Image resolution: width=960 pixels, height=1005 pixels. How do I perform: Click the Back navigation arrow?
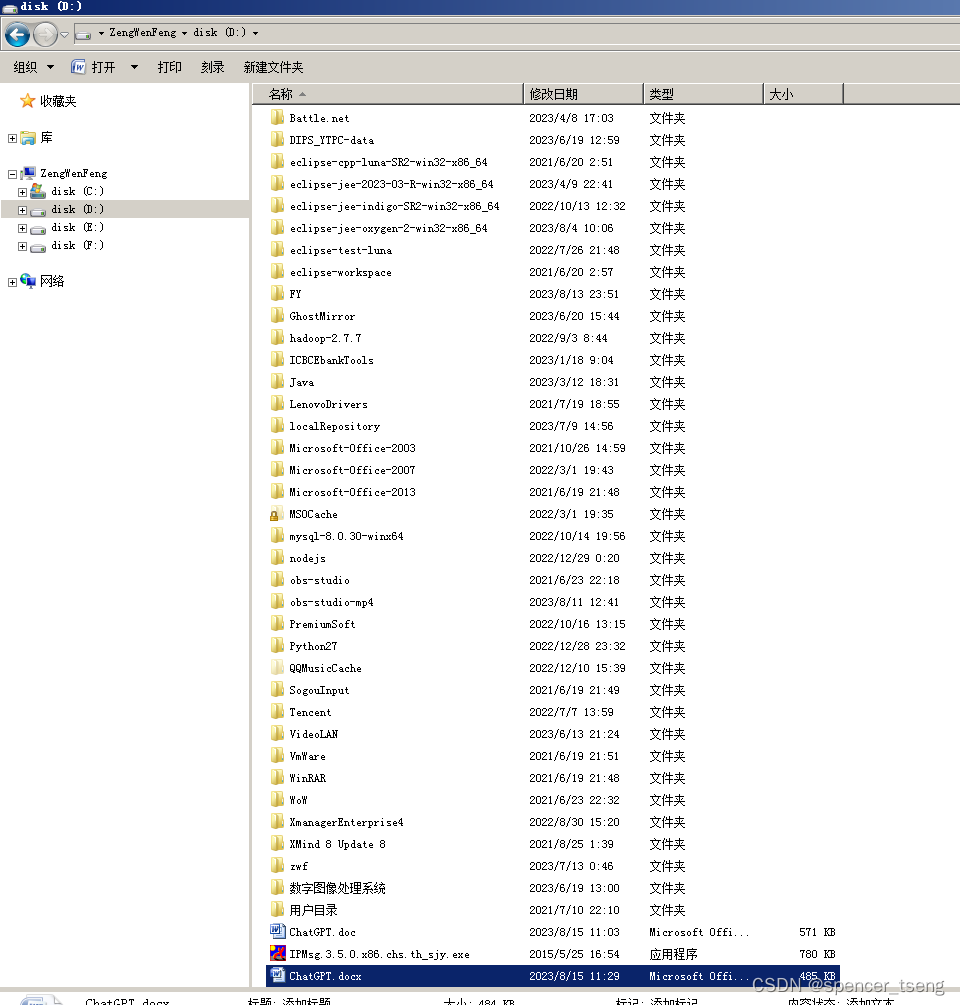(x=18, y=31)
